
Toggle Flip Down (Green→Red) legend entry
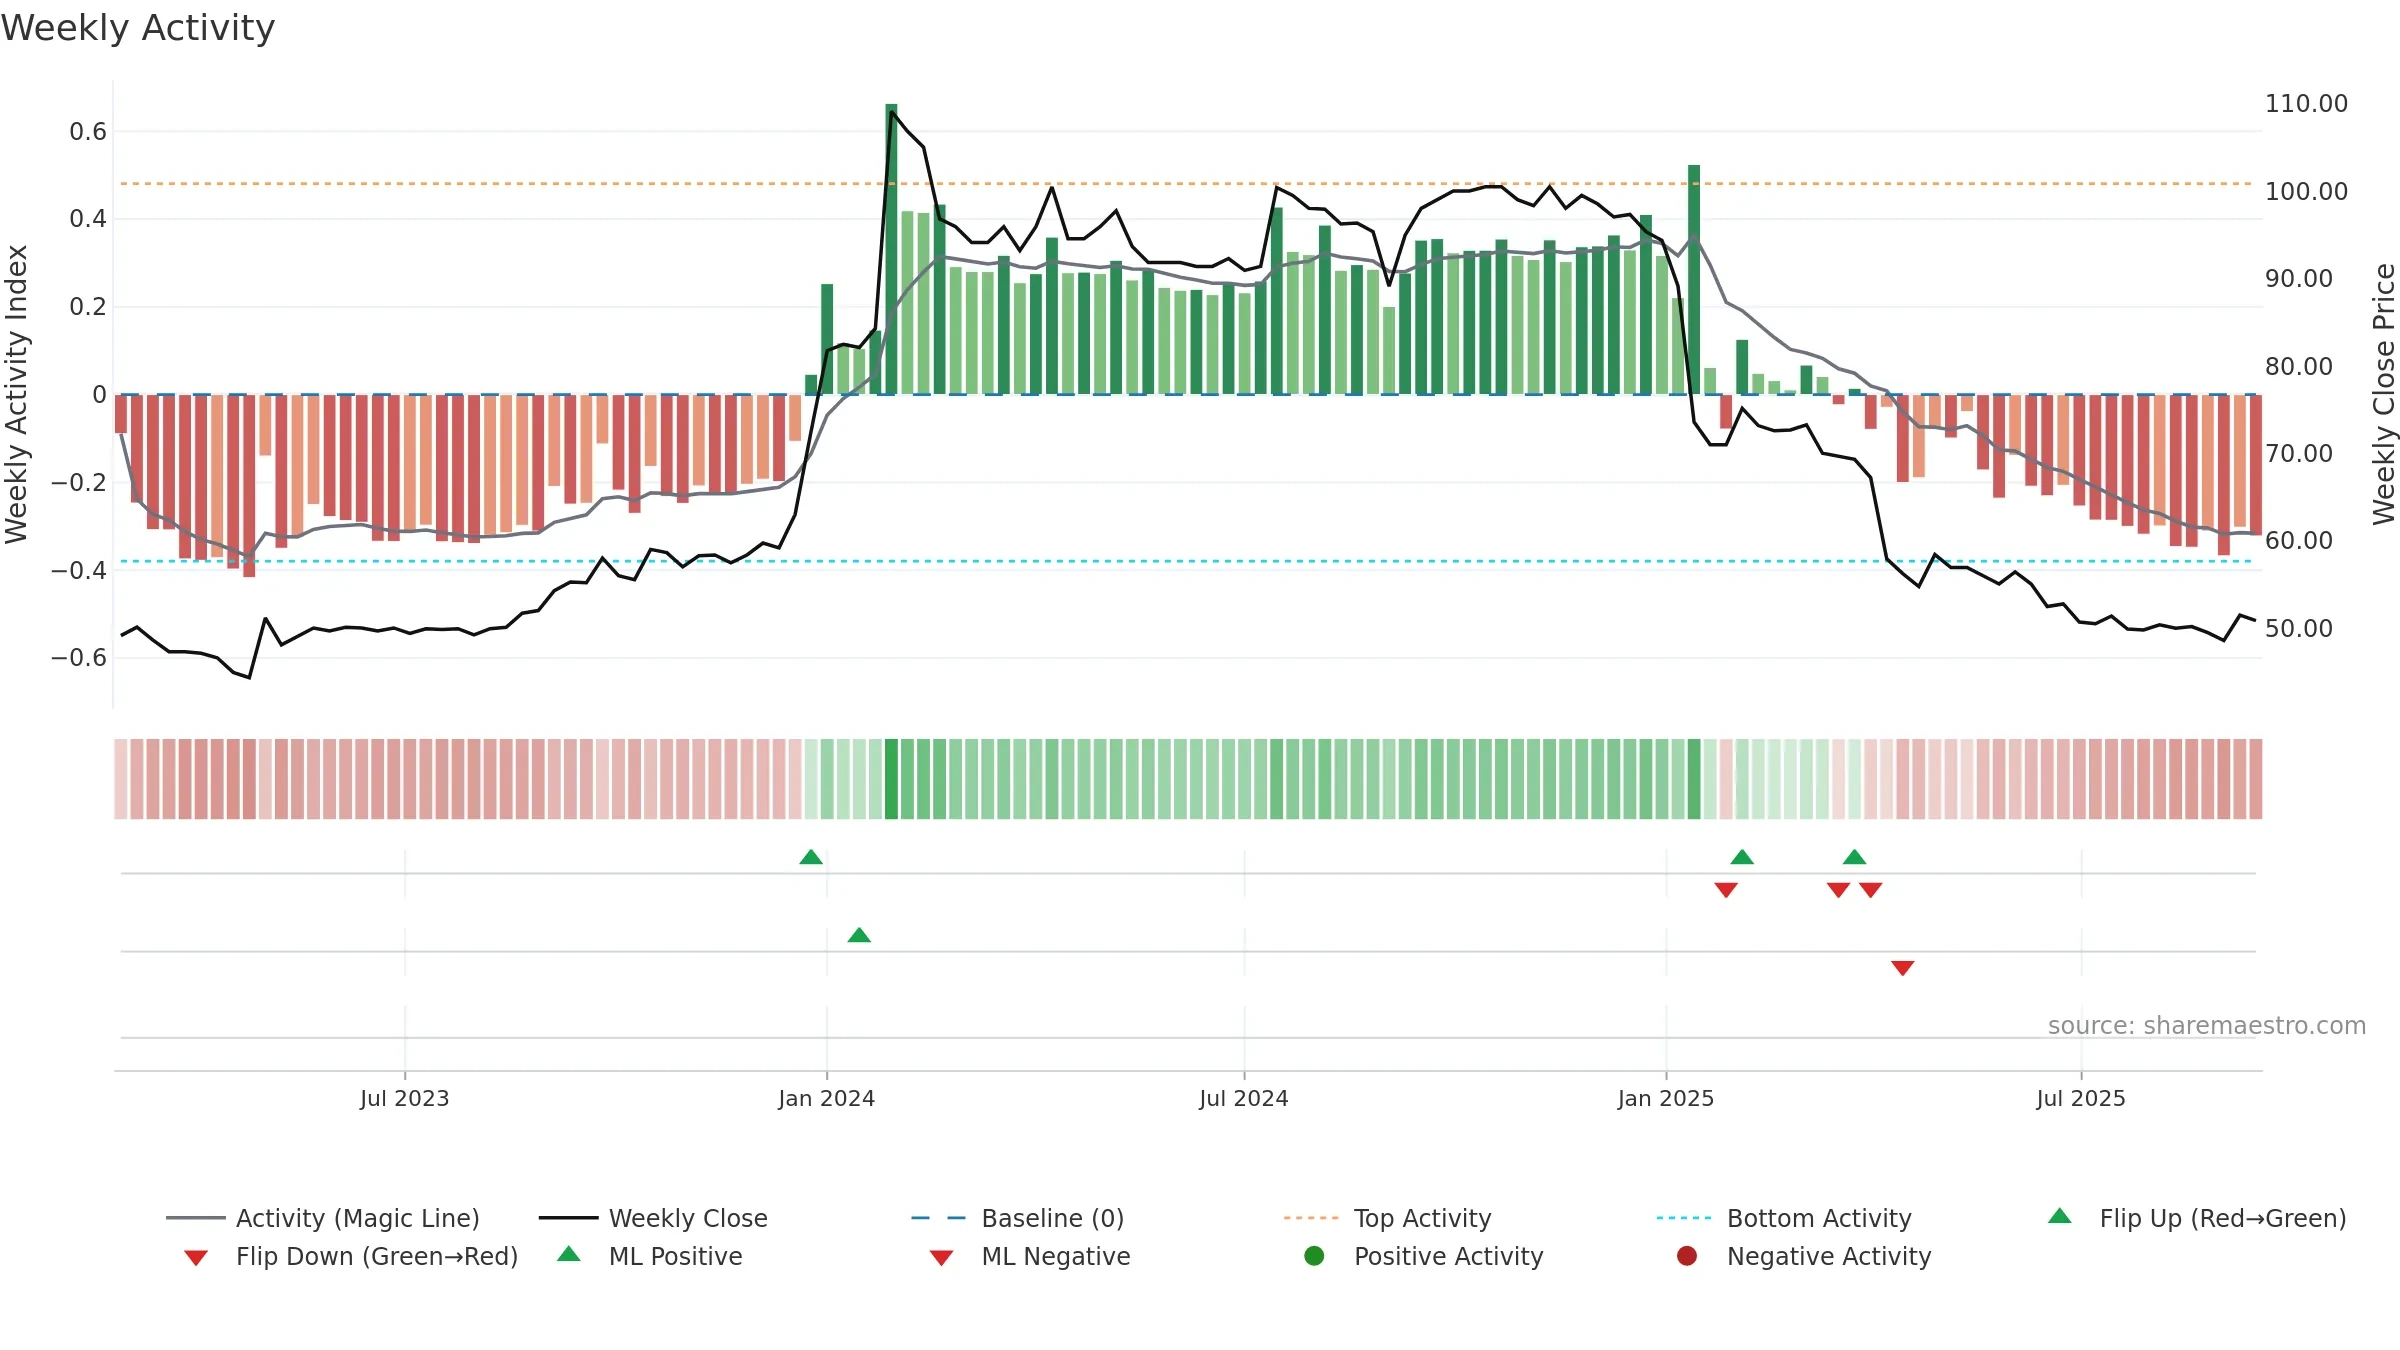click(350, 1256)
